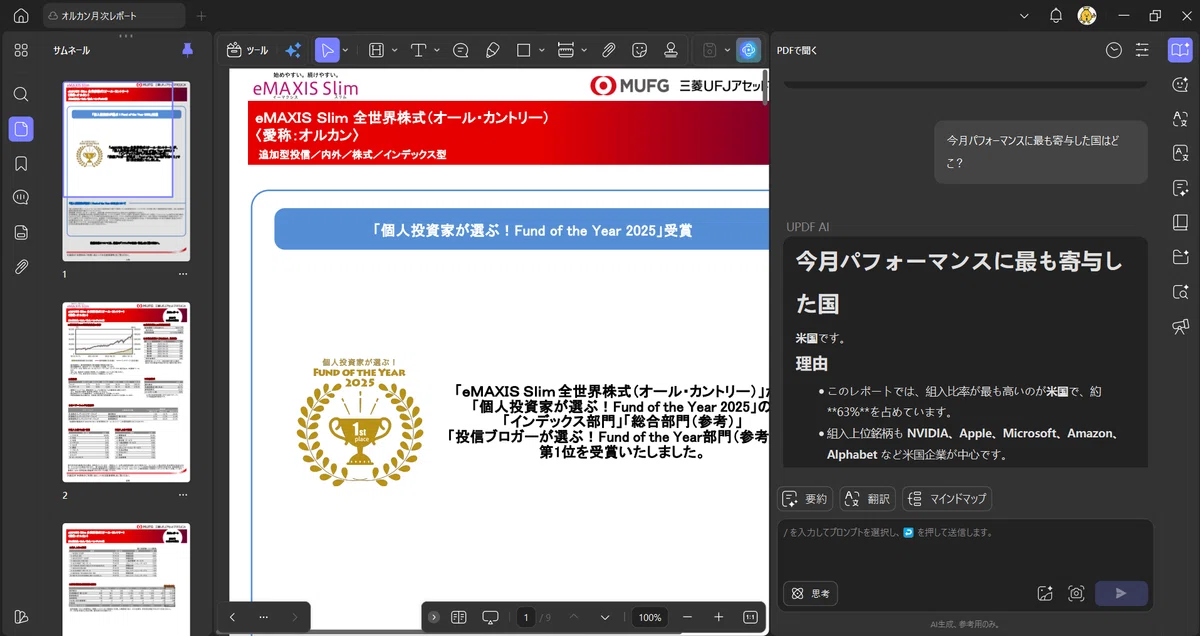Expand the text tool dropdown arrow
The image size is (1200, 636).
click(437, 50)
